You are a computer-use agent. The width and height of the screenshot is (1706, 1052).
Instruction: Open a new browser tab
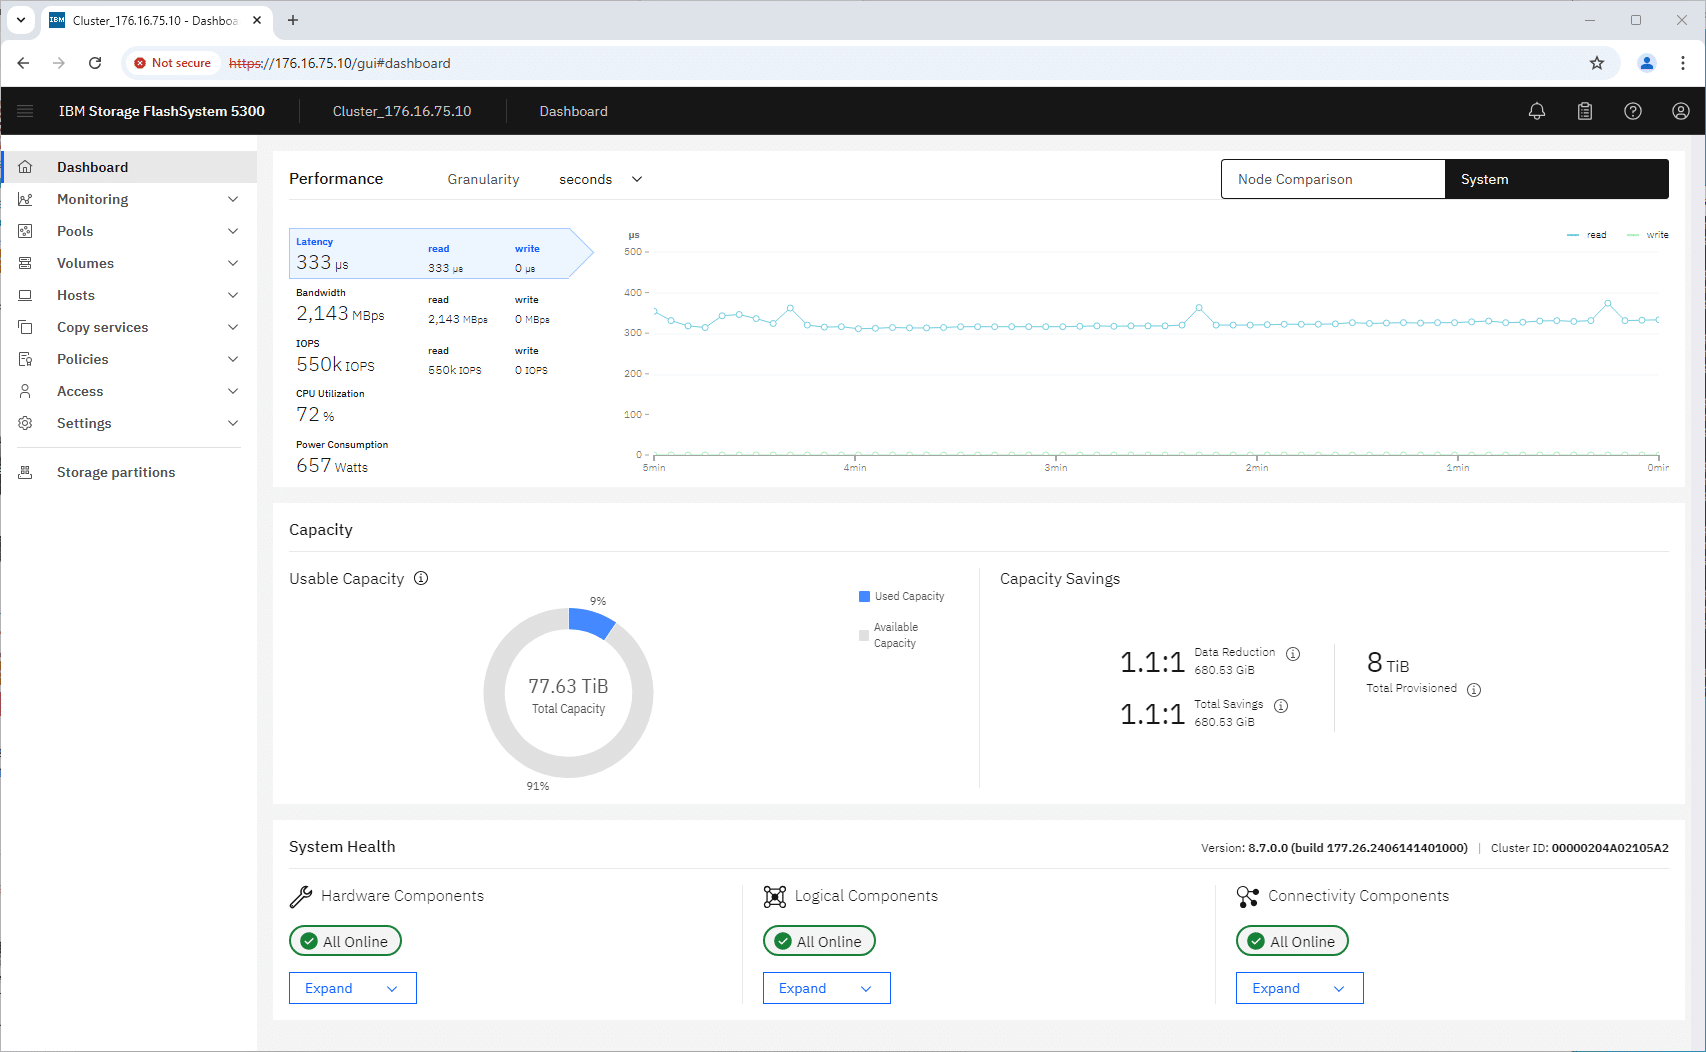[293, 20]
